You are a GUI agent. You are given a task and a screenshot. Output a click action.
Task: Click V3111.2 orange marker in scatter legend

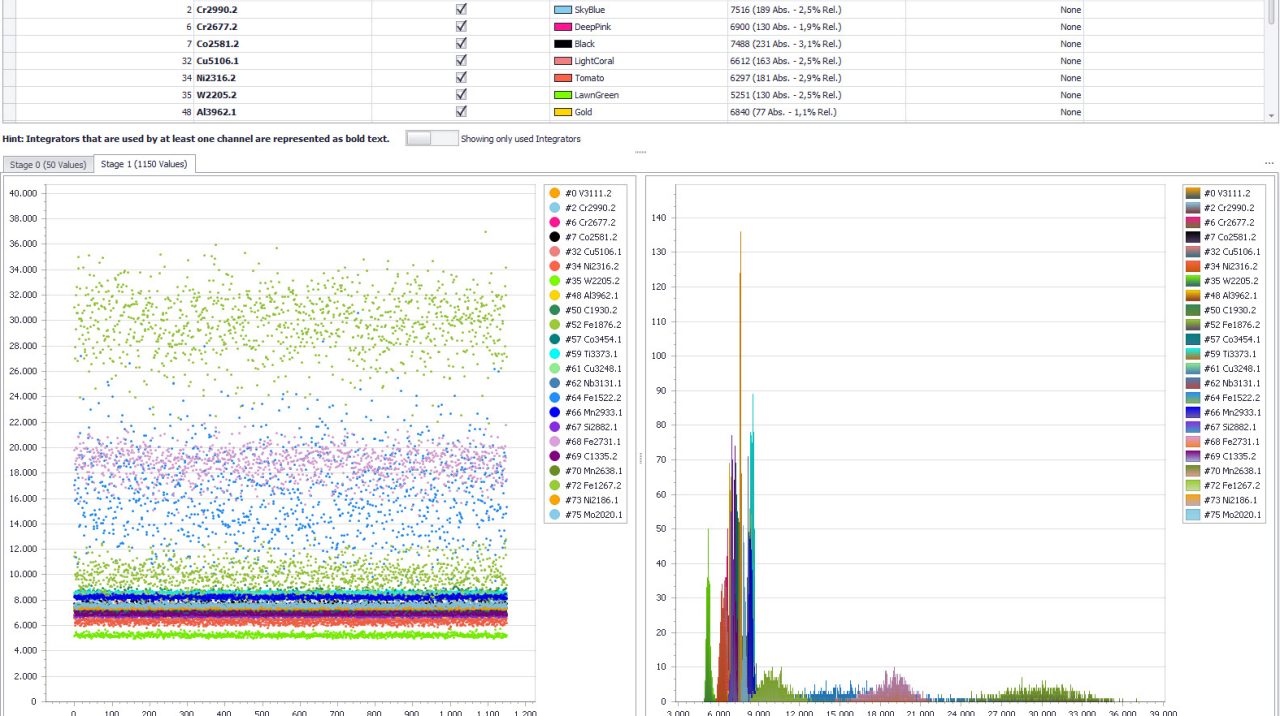[x=555, y=193]
